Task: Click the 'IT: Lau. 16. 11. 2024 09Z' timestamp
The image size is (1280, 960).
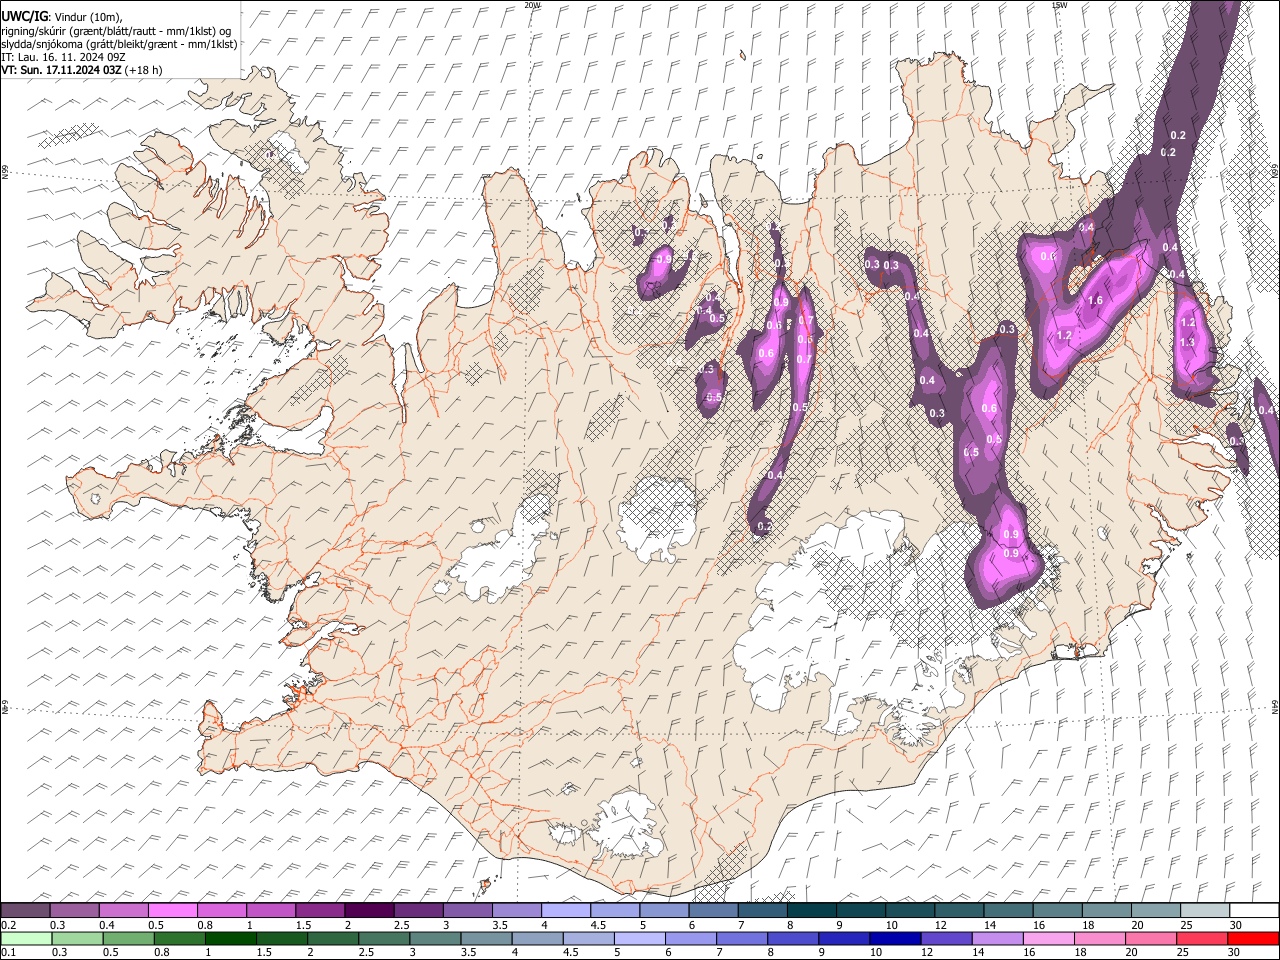Action: [x=64, y=57]
